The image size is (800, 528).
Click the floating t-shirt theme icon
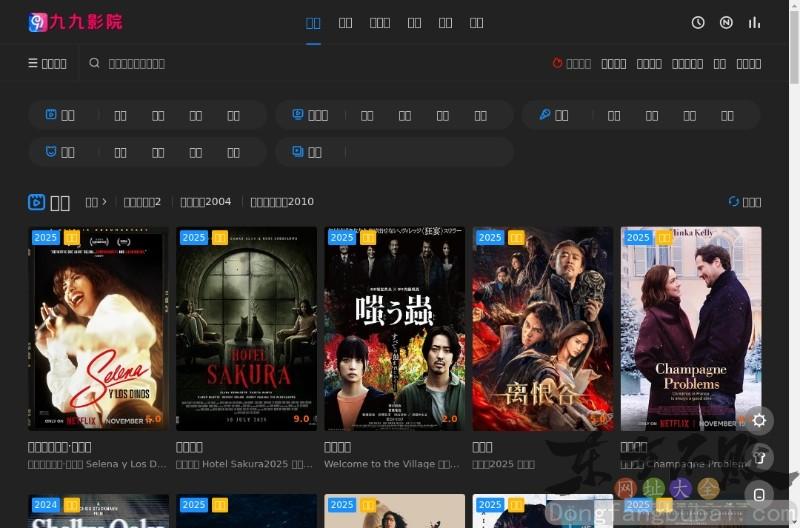pyautogui.click(x=759, y=458)
